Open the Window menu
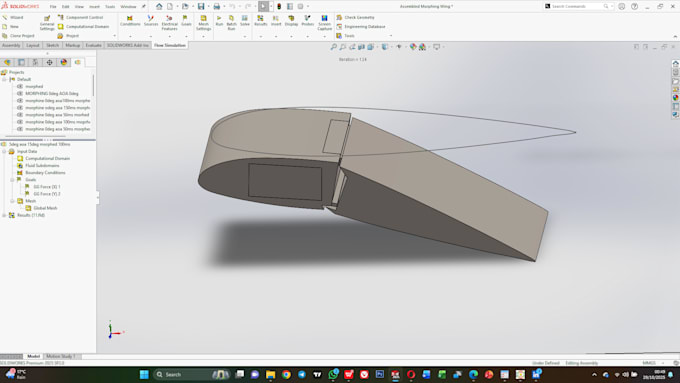 [x=128, y=7]
